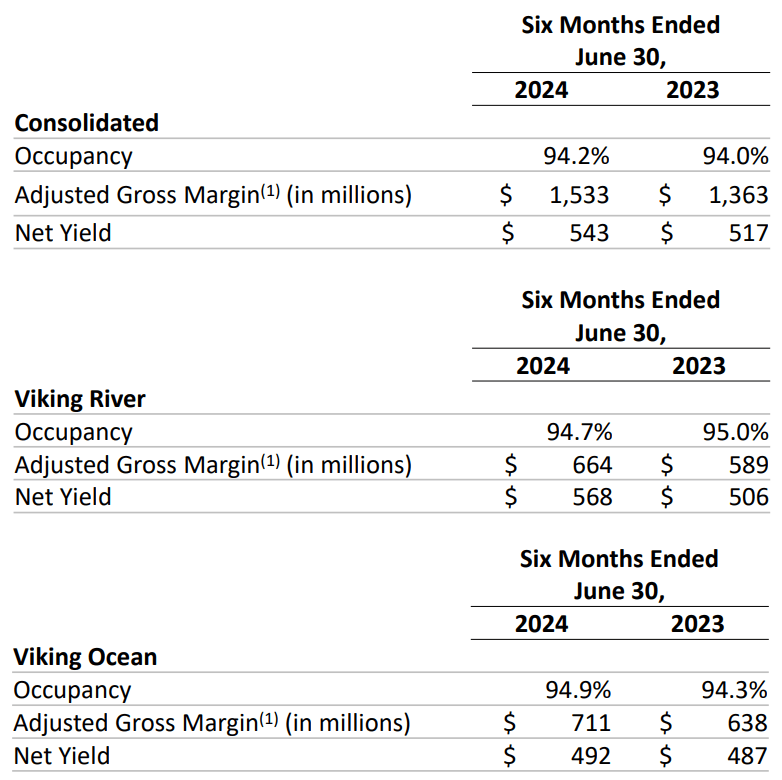
Task: Select the Viking Ocean occupancy value 94.9%
Action: pyautogui.click(x=577, y=691)
